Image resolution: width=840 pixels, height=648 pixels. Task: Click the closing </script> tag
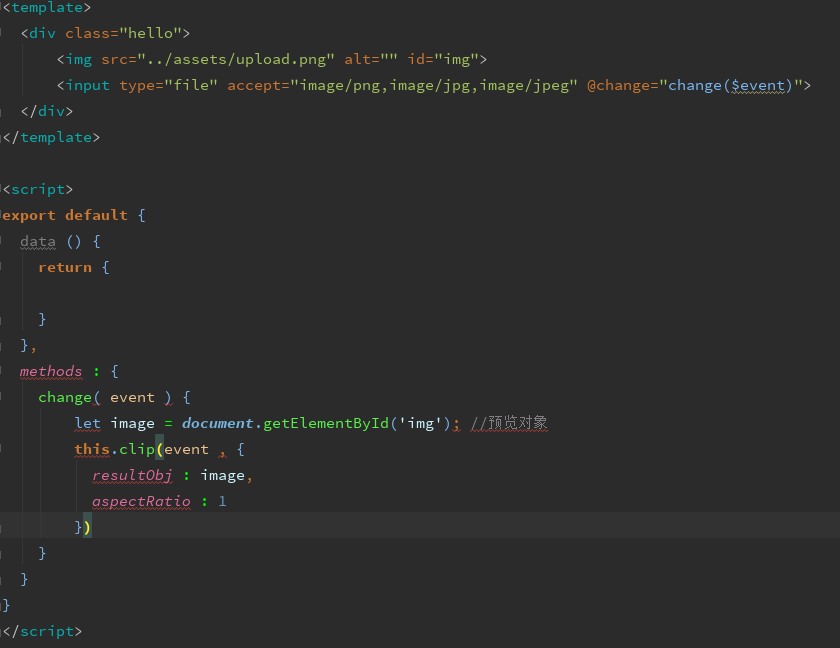[42, 631]
